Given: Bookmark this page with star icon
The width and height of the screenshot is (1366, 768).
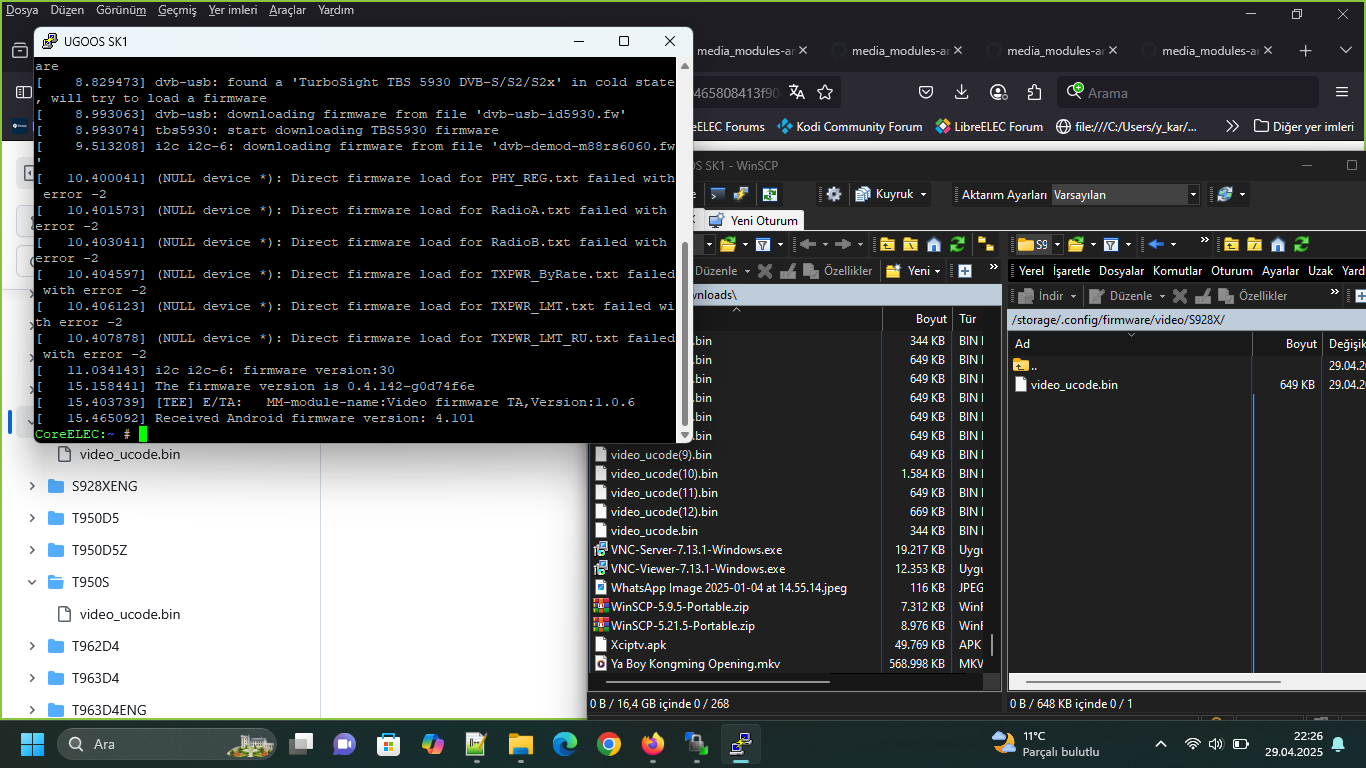Looking at the screenshot, I should (825, 92).
